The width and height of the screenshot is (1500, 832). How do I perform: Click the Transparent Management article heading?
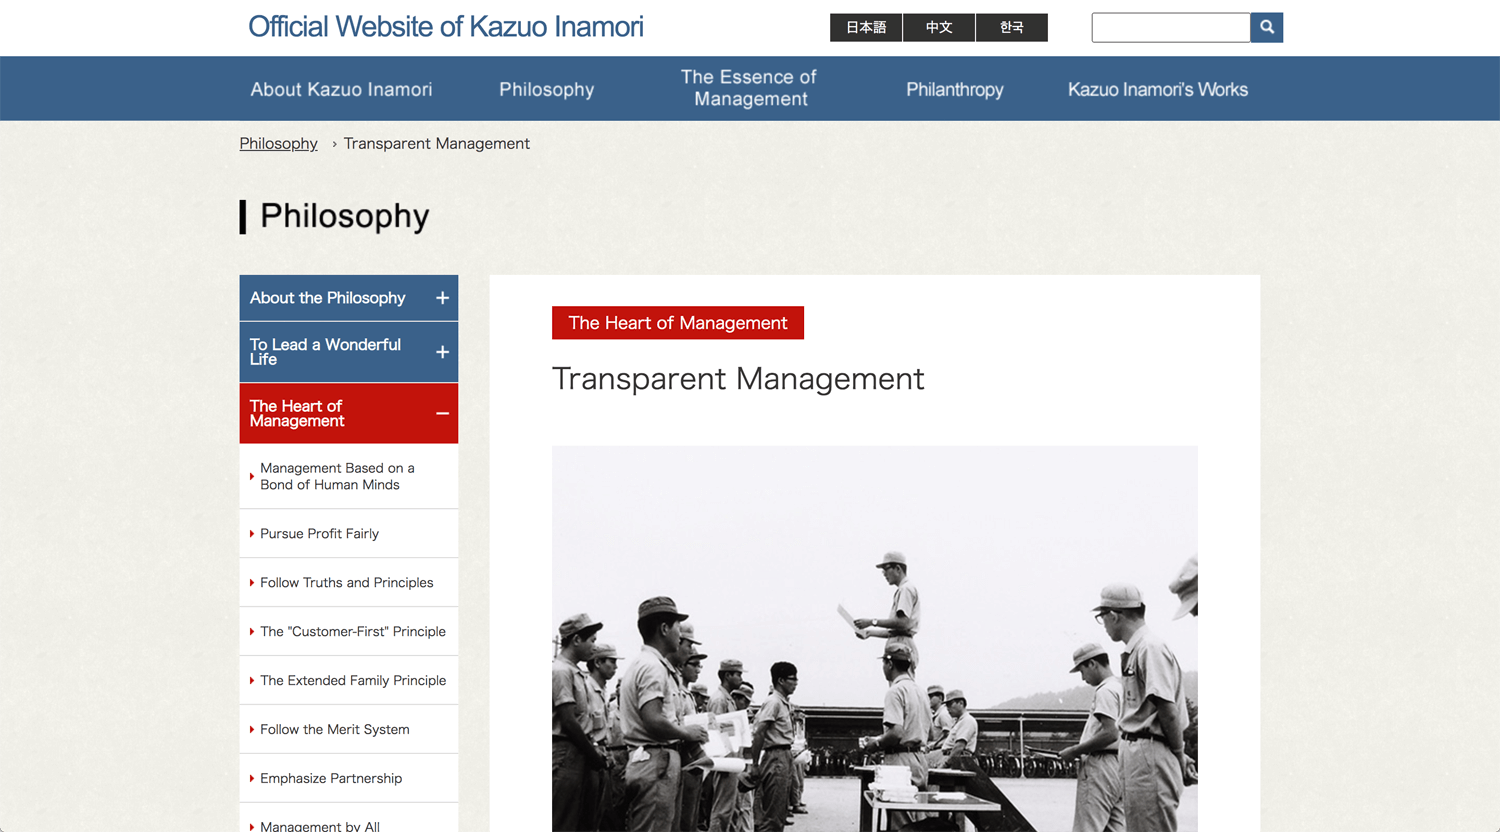point(738,379)
